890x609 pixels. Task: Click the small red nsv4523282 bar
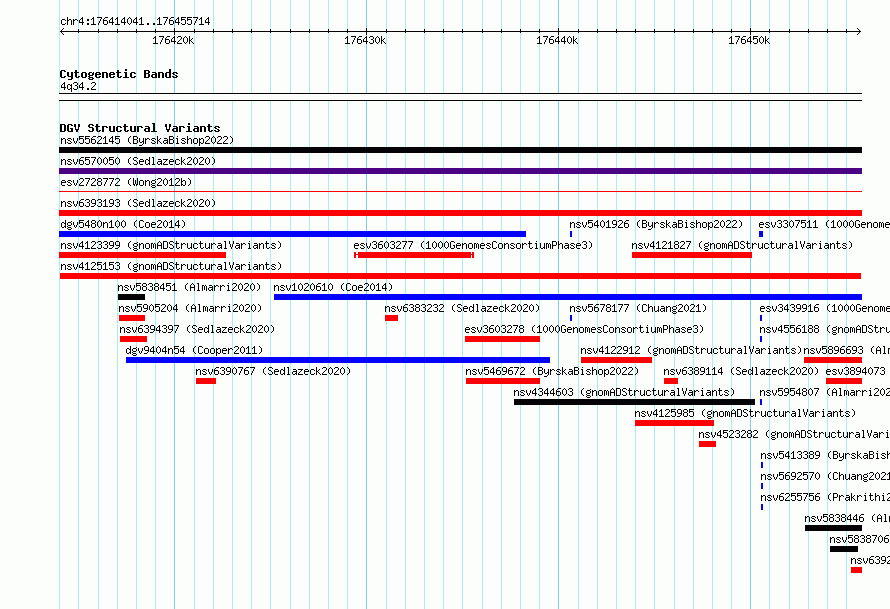pyautogui.click(x=707, y=444)
